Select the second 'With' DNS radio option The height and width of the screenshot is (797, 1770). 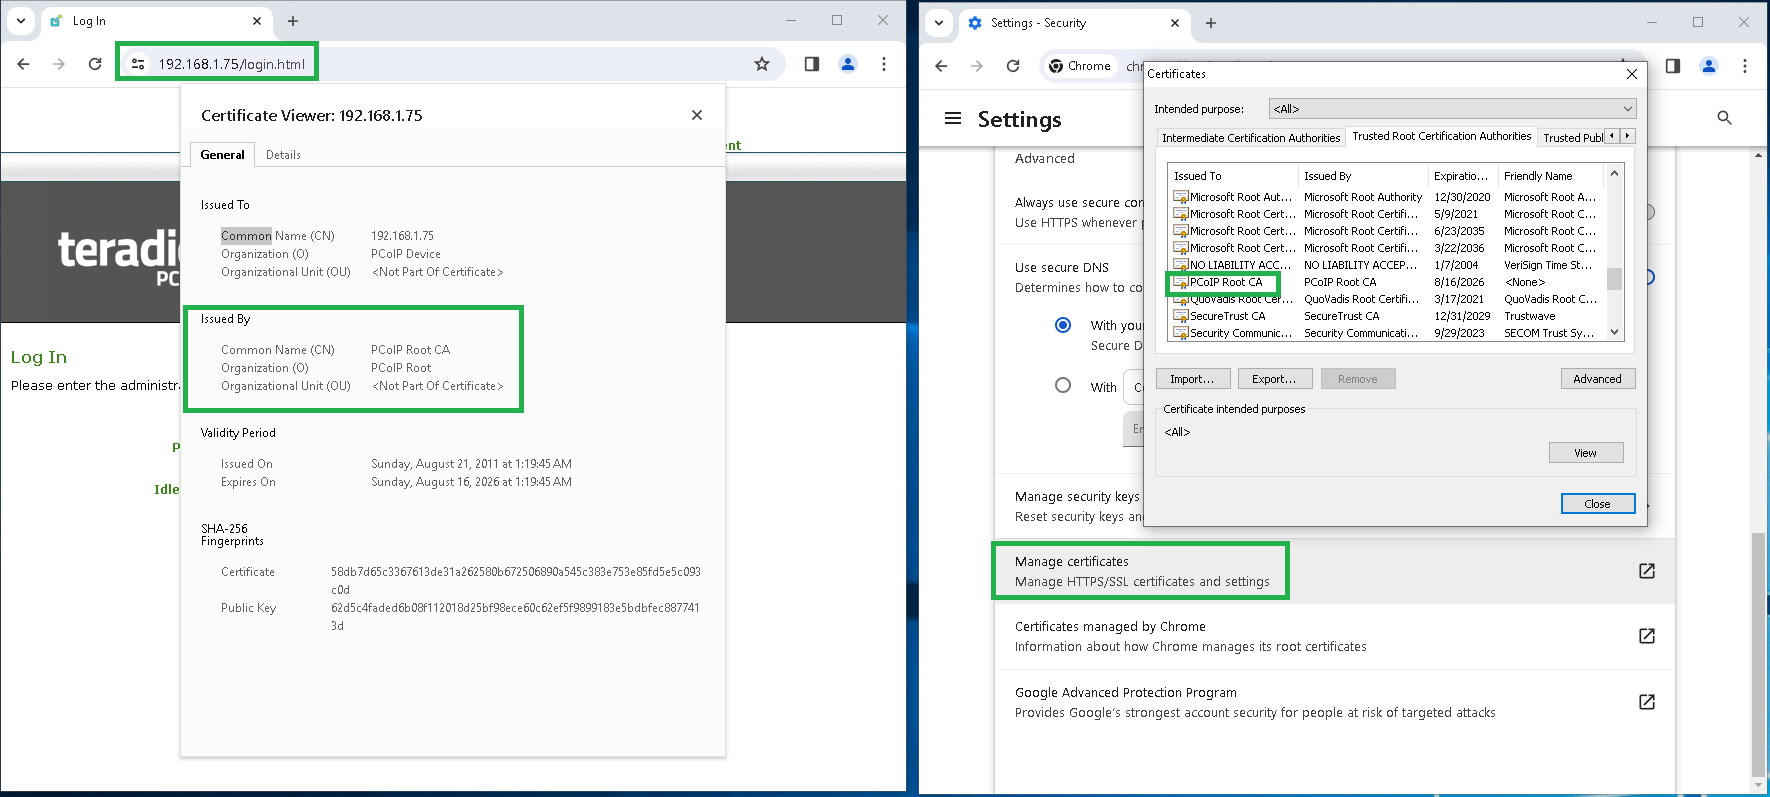1063,385
